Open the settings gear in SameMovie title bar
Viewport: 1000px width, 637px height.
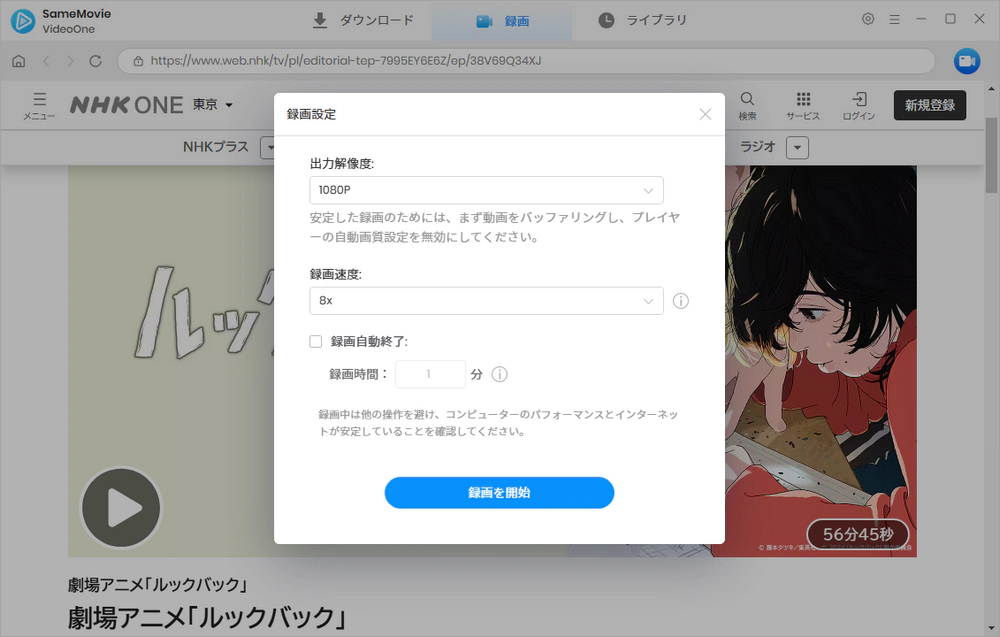pos(869,18)
